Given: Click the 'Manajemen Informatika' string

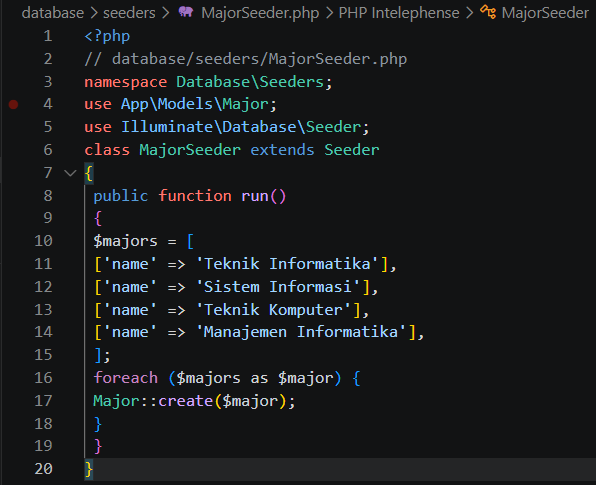Looking at the screenshot, I should 301,332.
